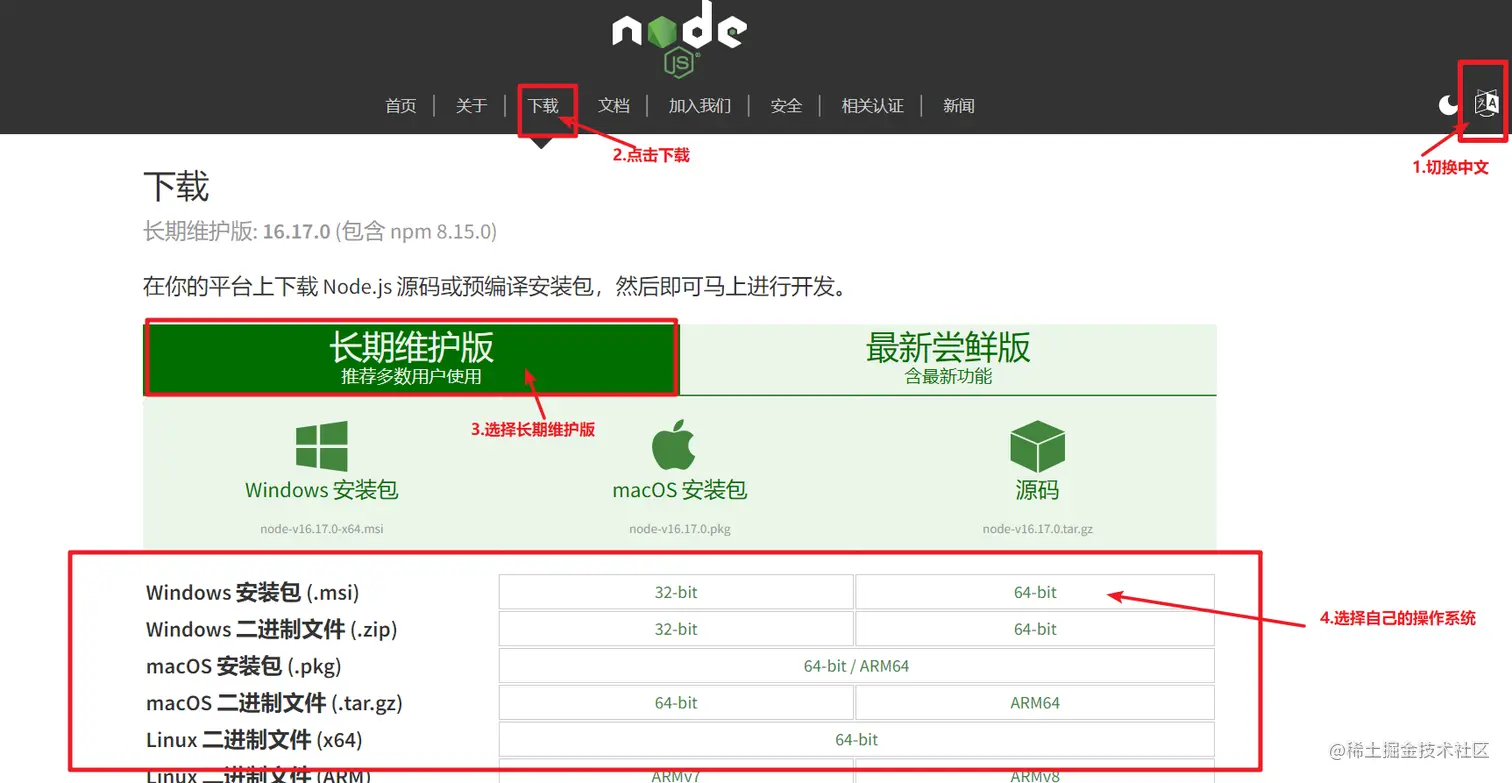The image size is (1512, 783).
Task: Click the node-v16.17.0.pkg filename
Action: coord(680,529)
